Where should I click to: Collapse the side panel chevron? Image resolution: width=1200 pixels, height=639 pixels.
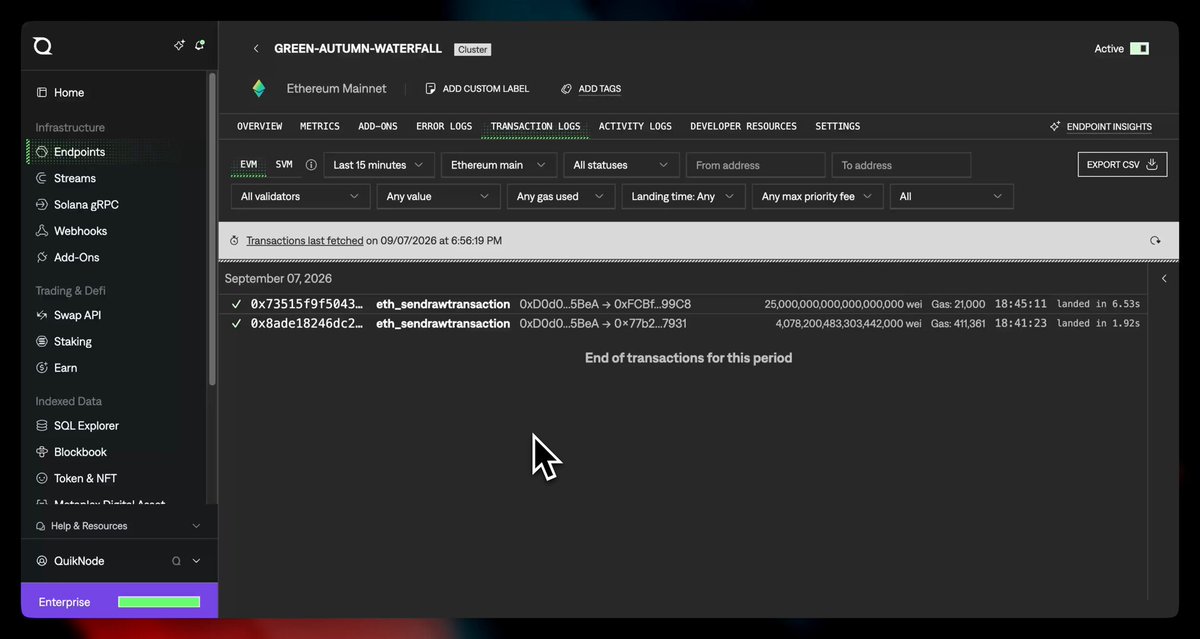(x=1164, y=279)
